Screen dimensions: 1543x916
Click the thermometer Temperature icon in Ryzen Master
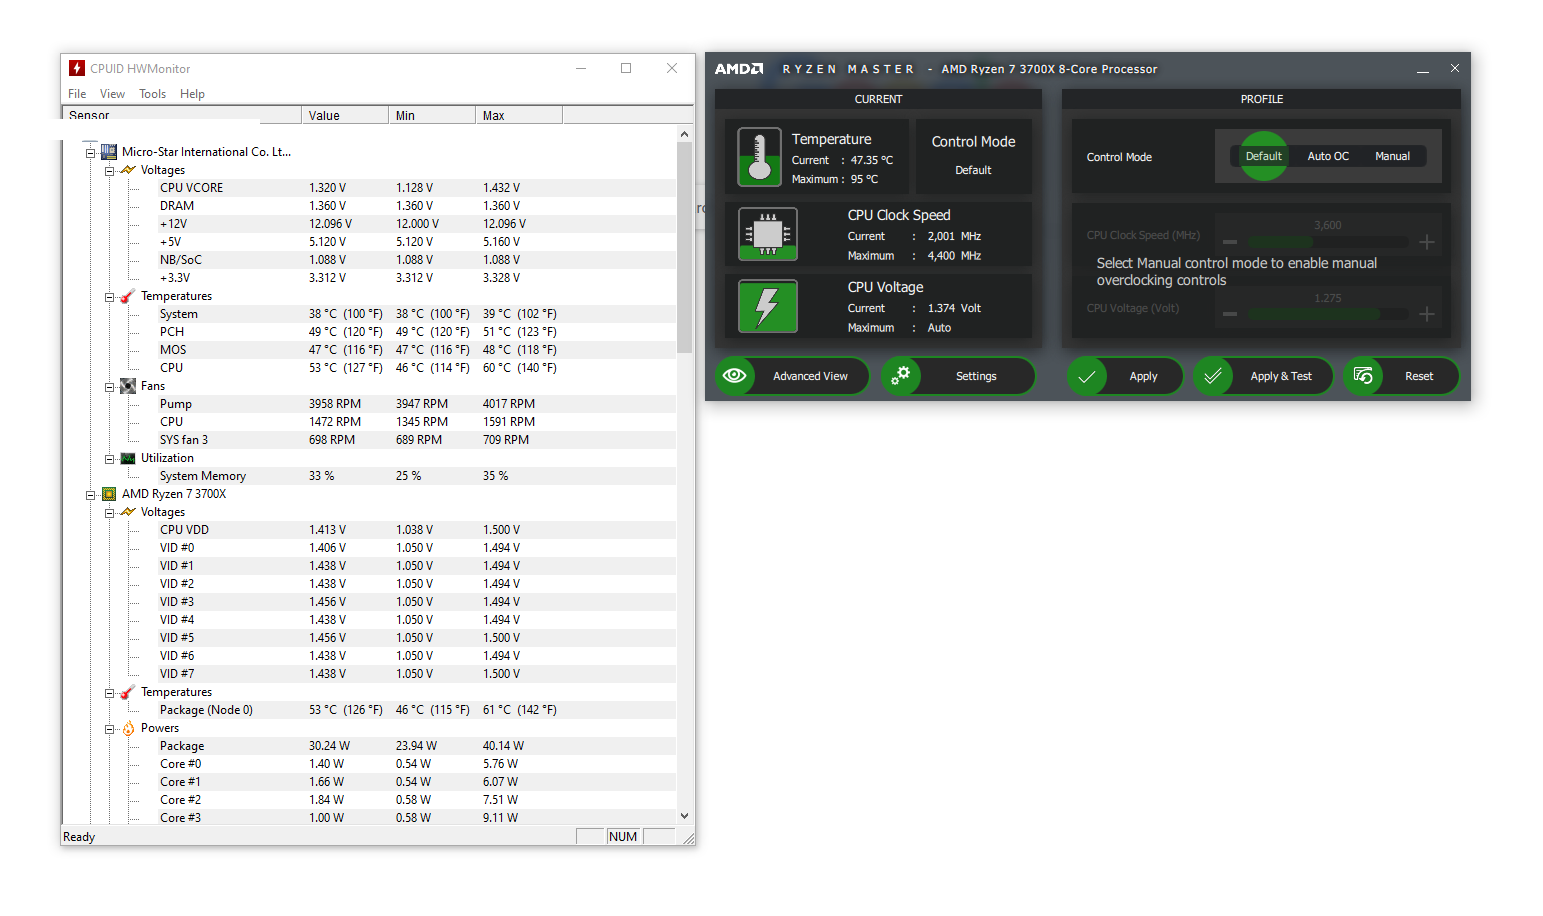coord(759,157)
